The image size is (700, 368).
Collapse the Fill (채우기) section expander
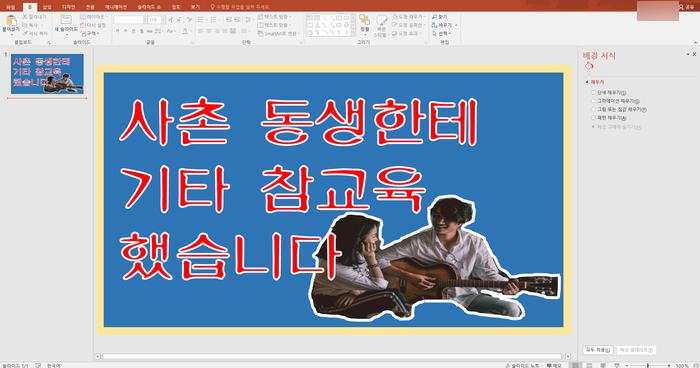pos(587,82)
